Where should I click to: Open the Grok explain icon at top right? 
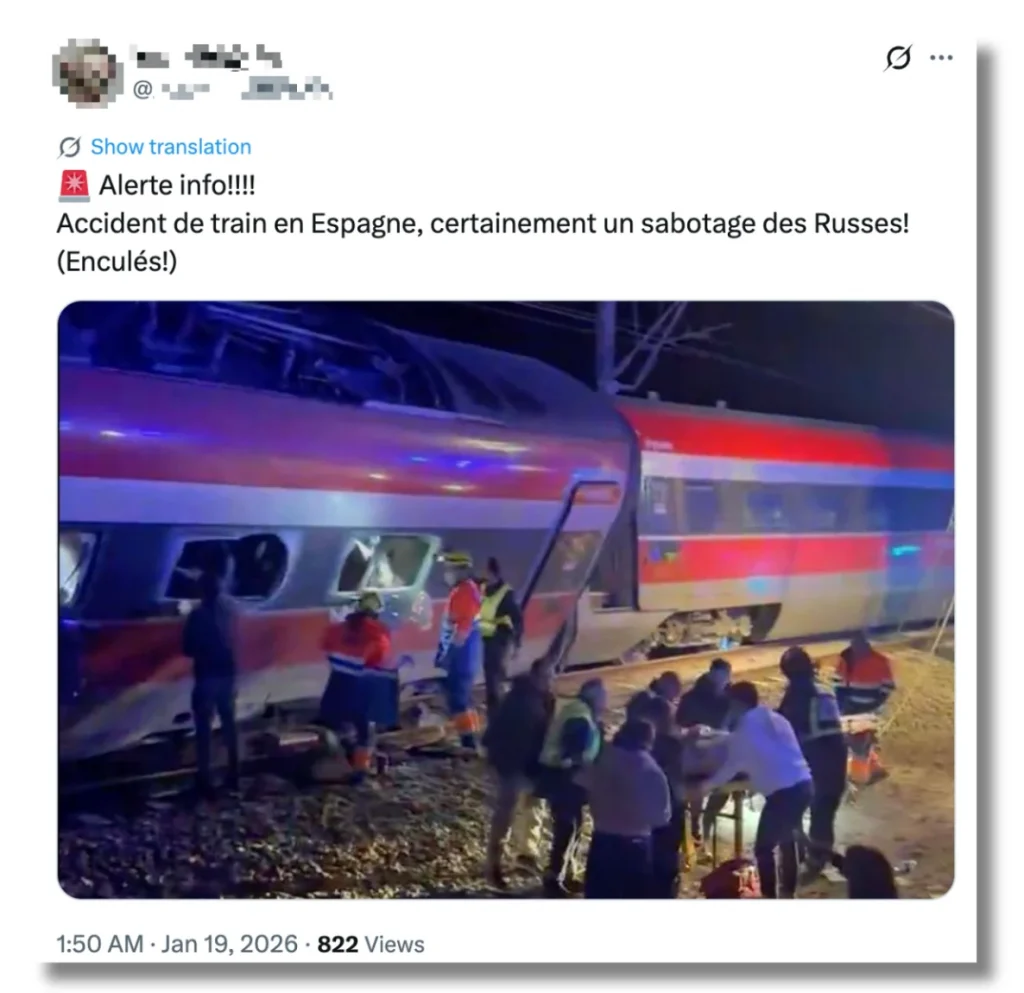[x=898, y=58]
